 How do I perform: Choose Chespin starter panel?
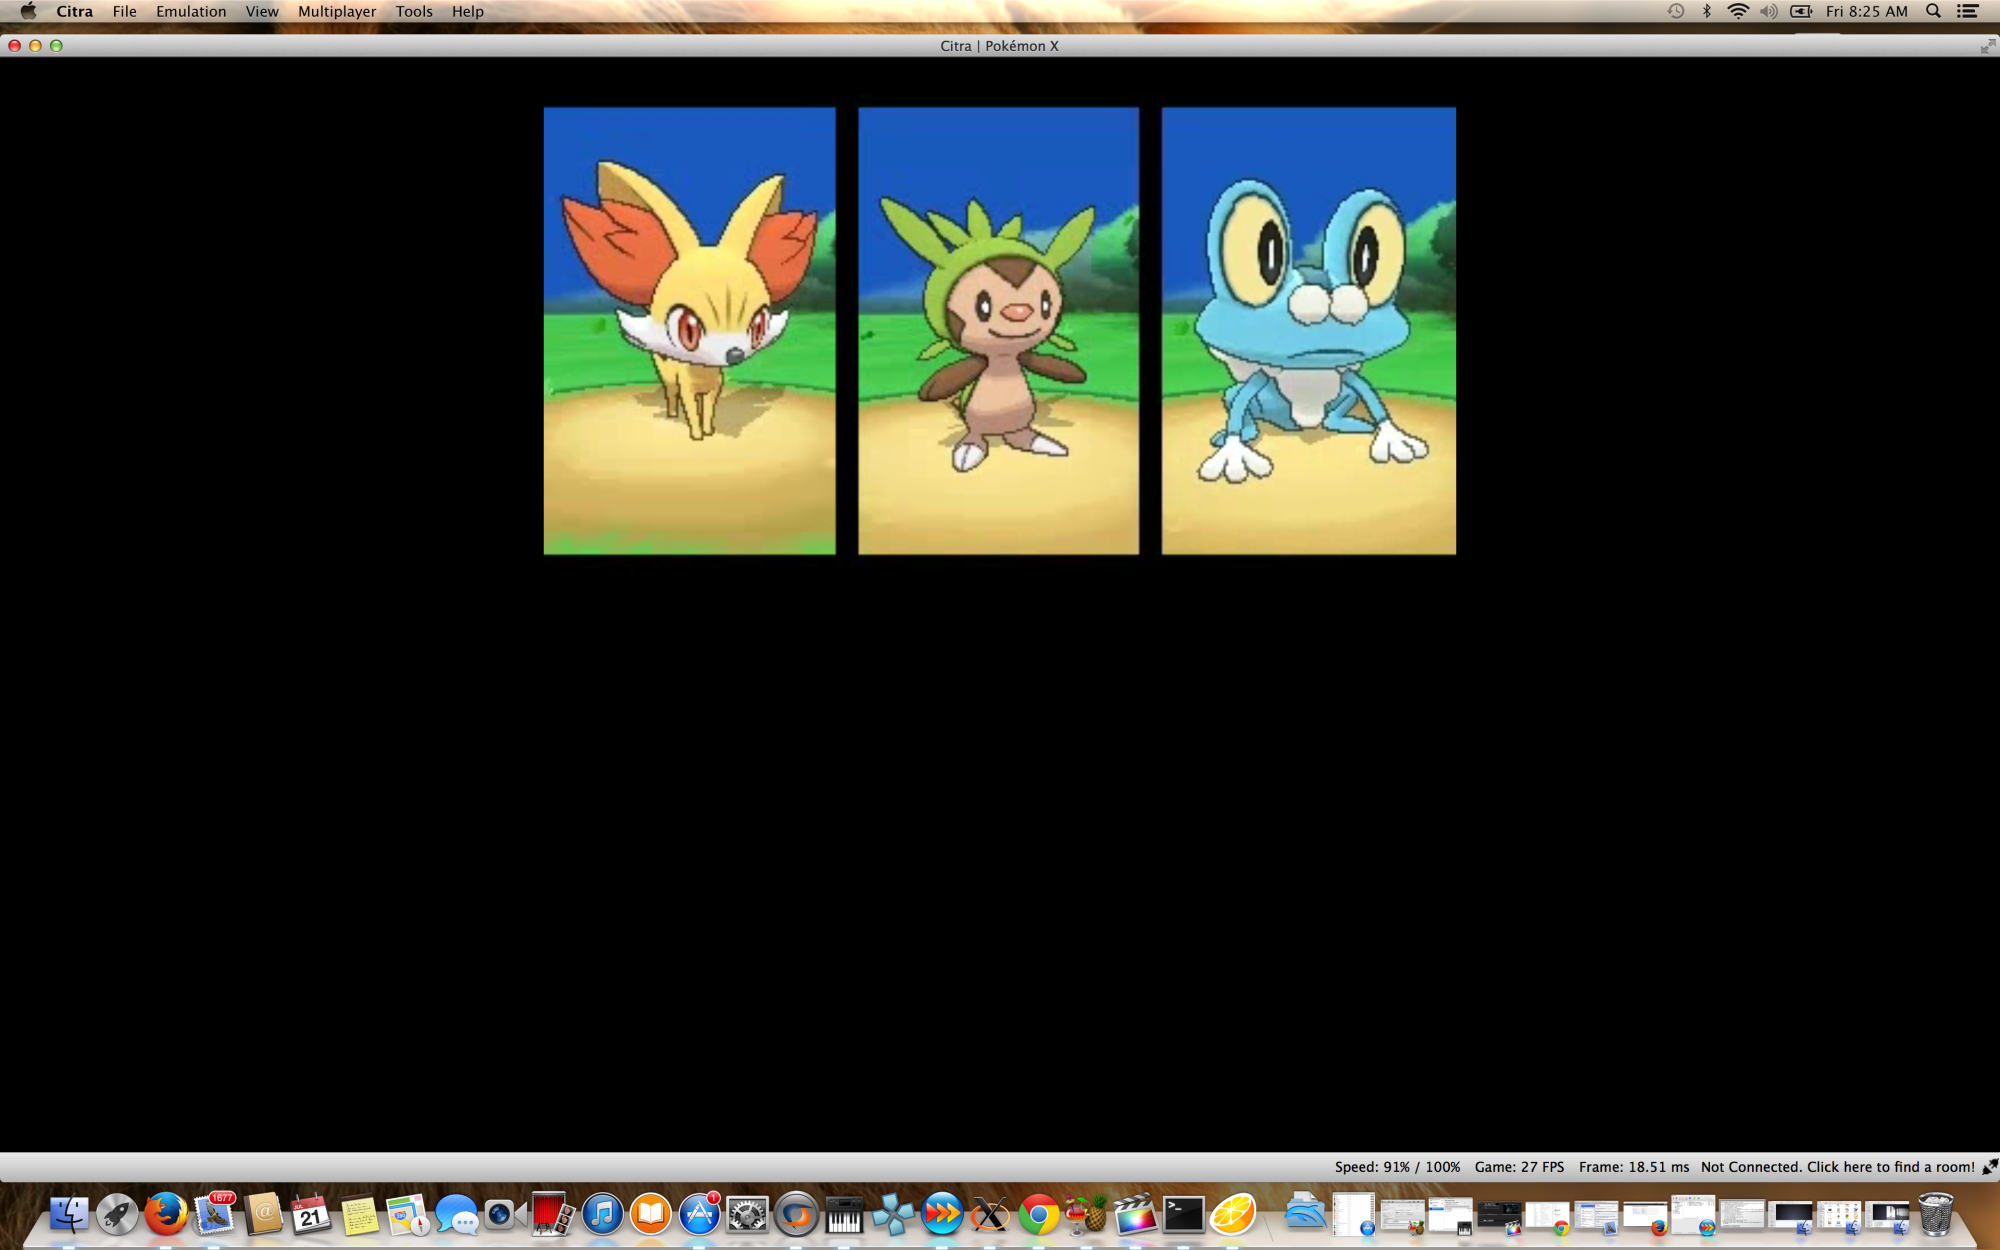coord(998,331)
